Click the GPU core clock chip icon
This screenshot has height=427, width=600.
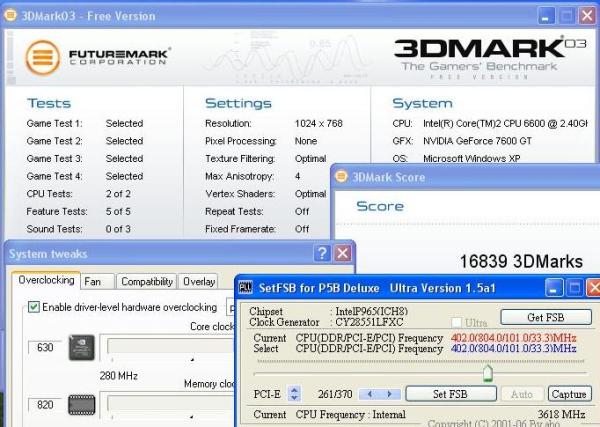tap(82, 347)
